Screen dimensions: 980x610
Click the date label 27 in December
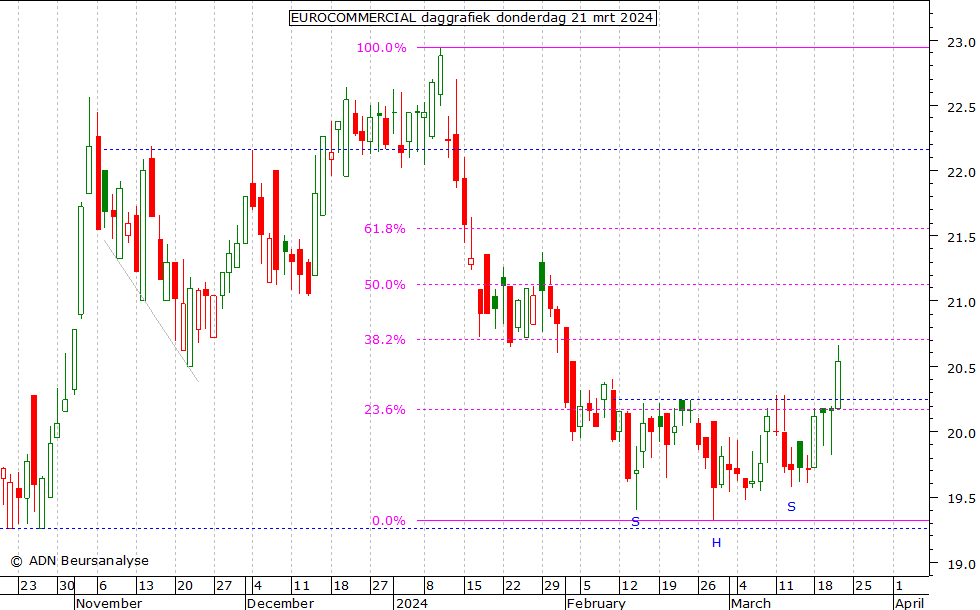[x=379, y=586]
